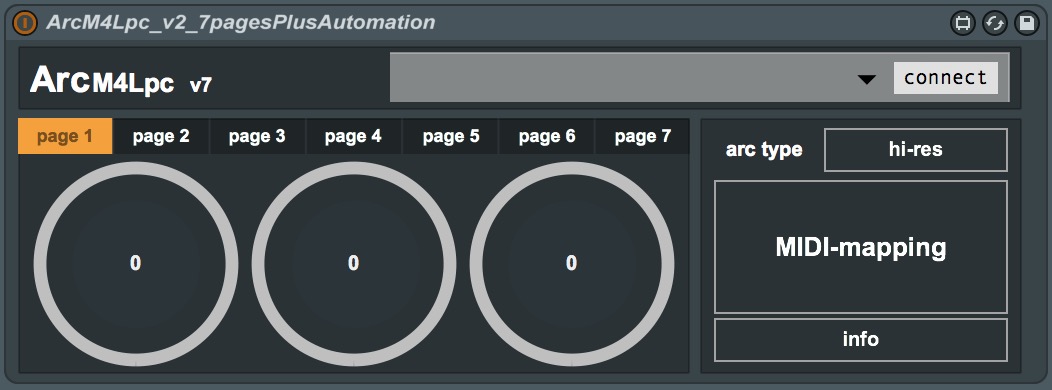Switch to page 3 tab
The width and height of the screenshot is (1052, 390).
258,136
